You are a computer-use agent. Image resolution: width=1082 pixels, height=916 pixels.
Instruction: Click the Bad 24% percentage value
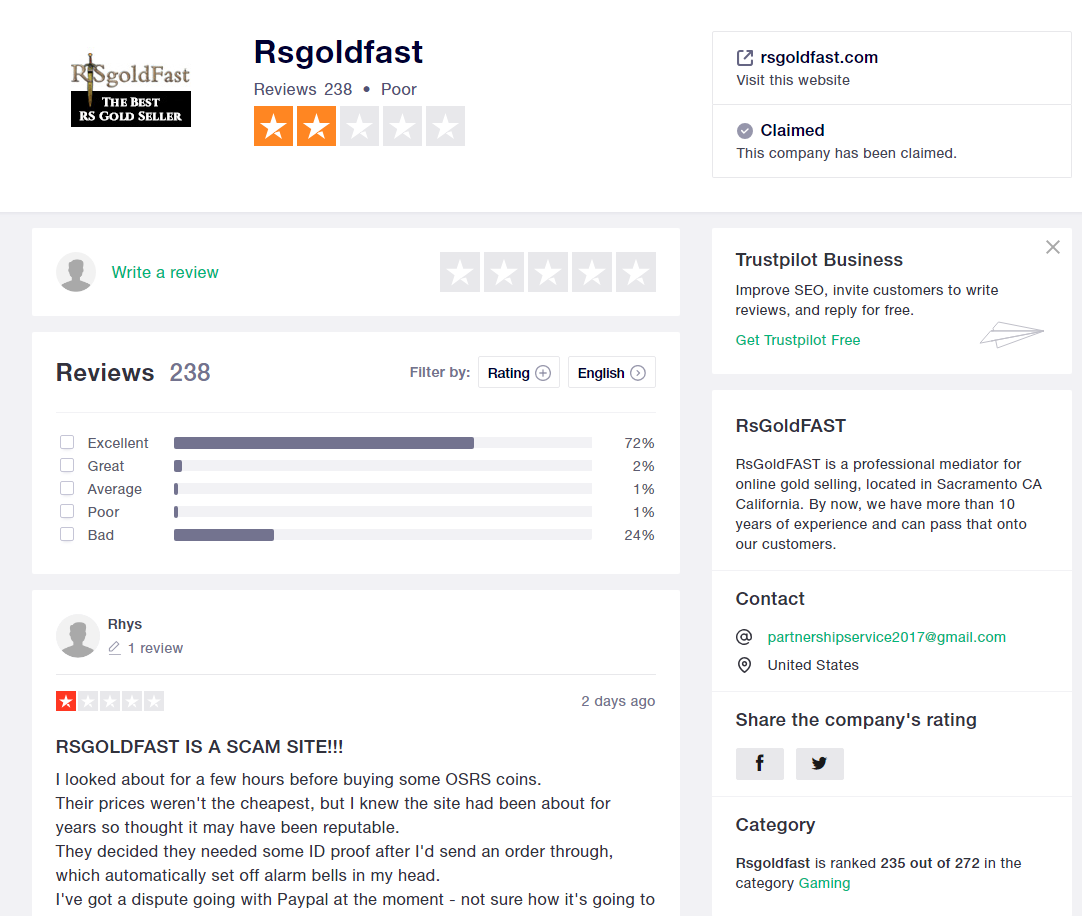[x=639, y=535]
